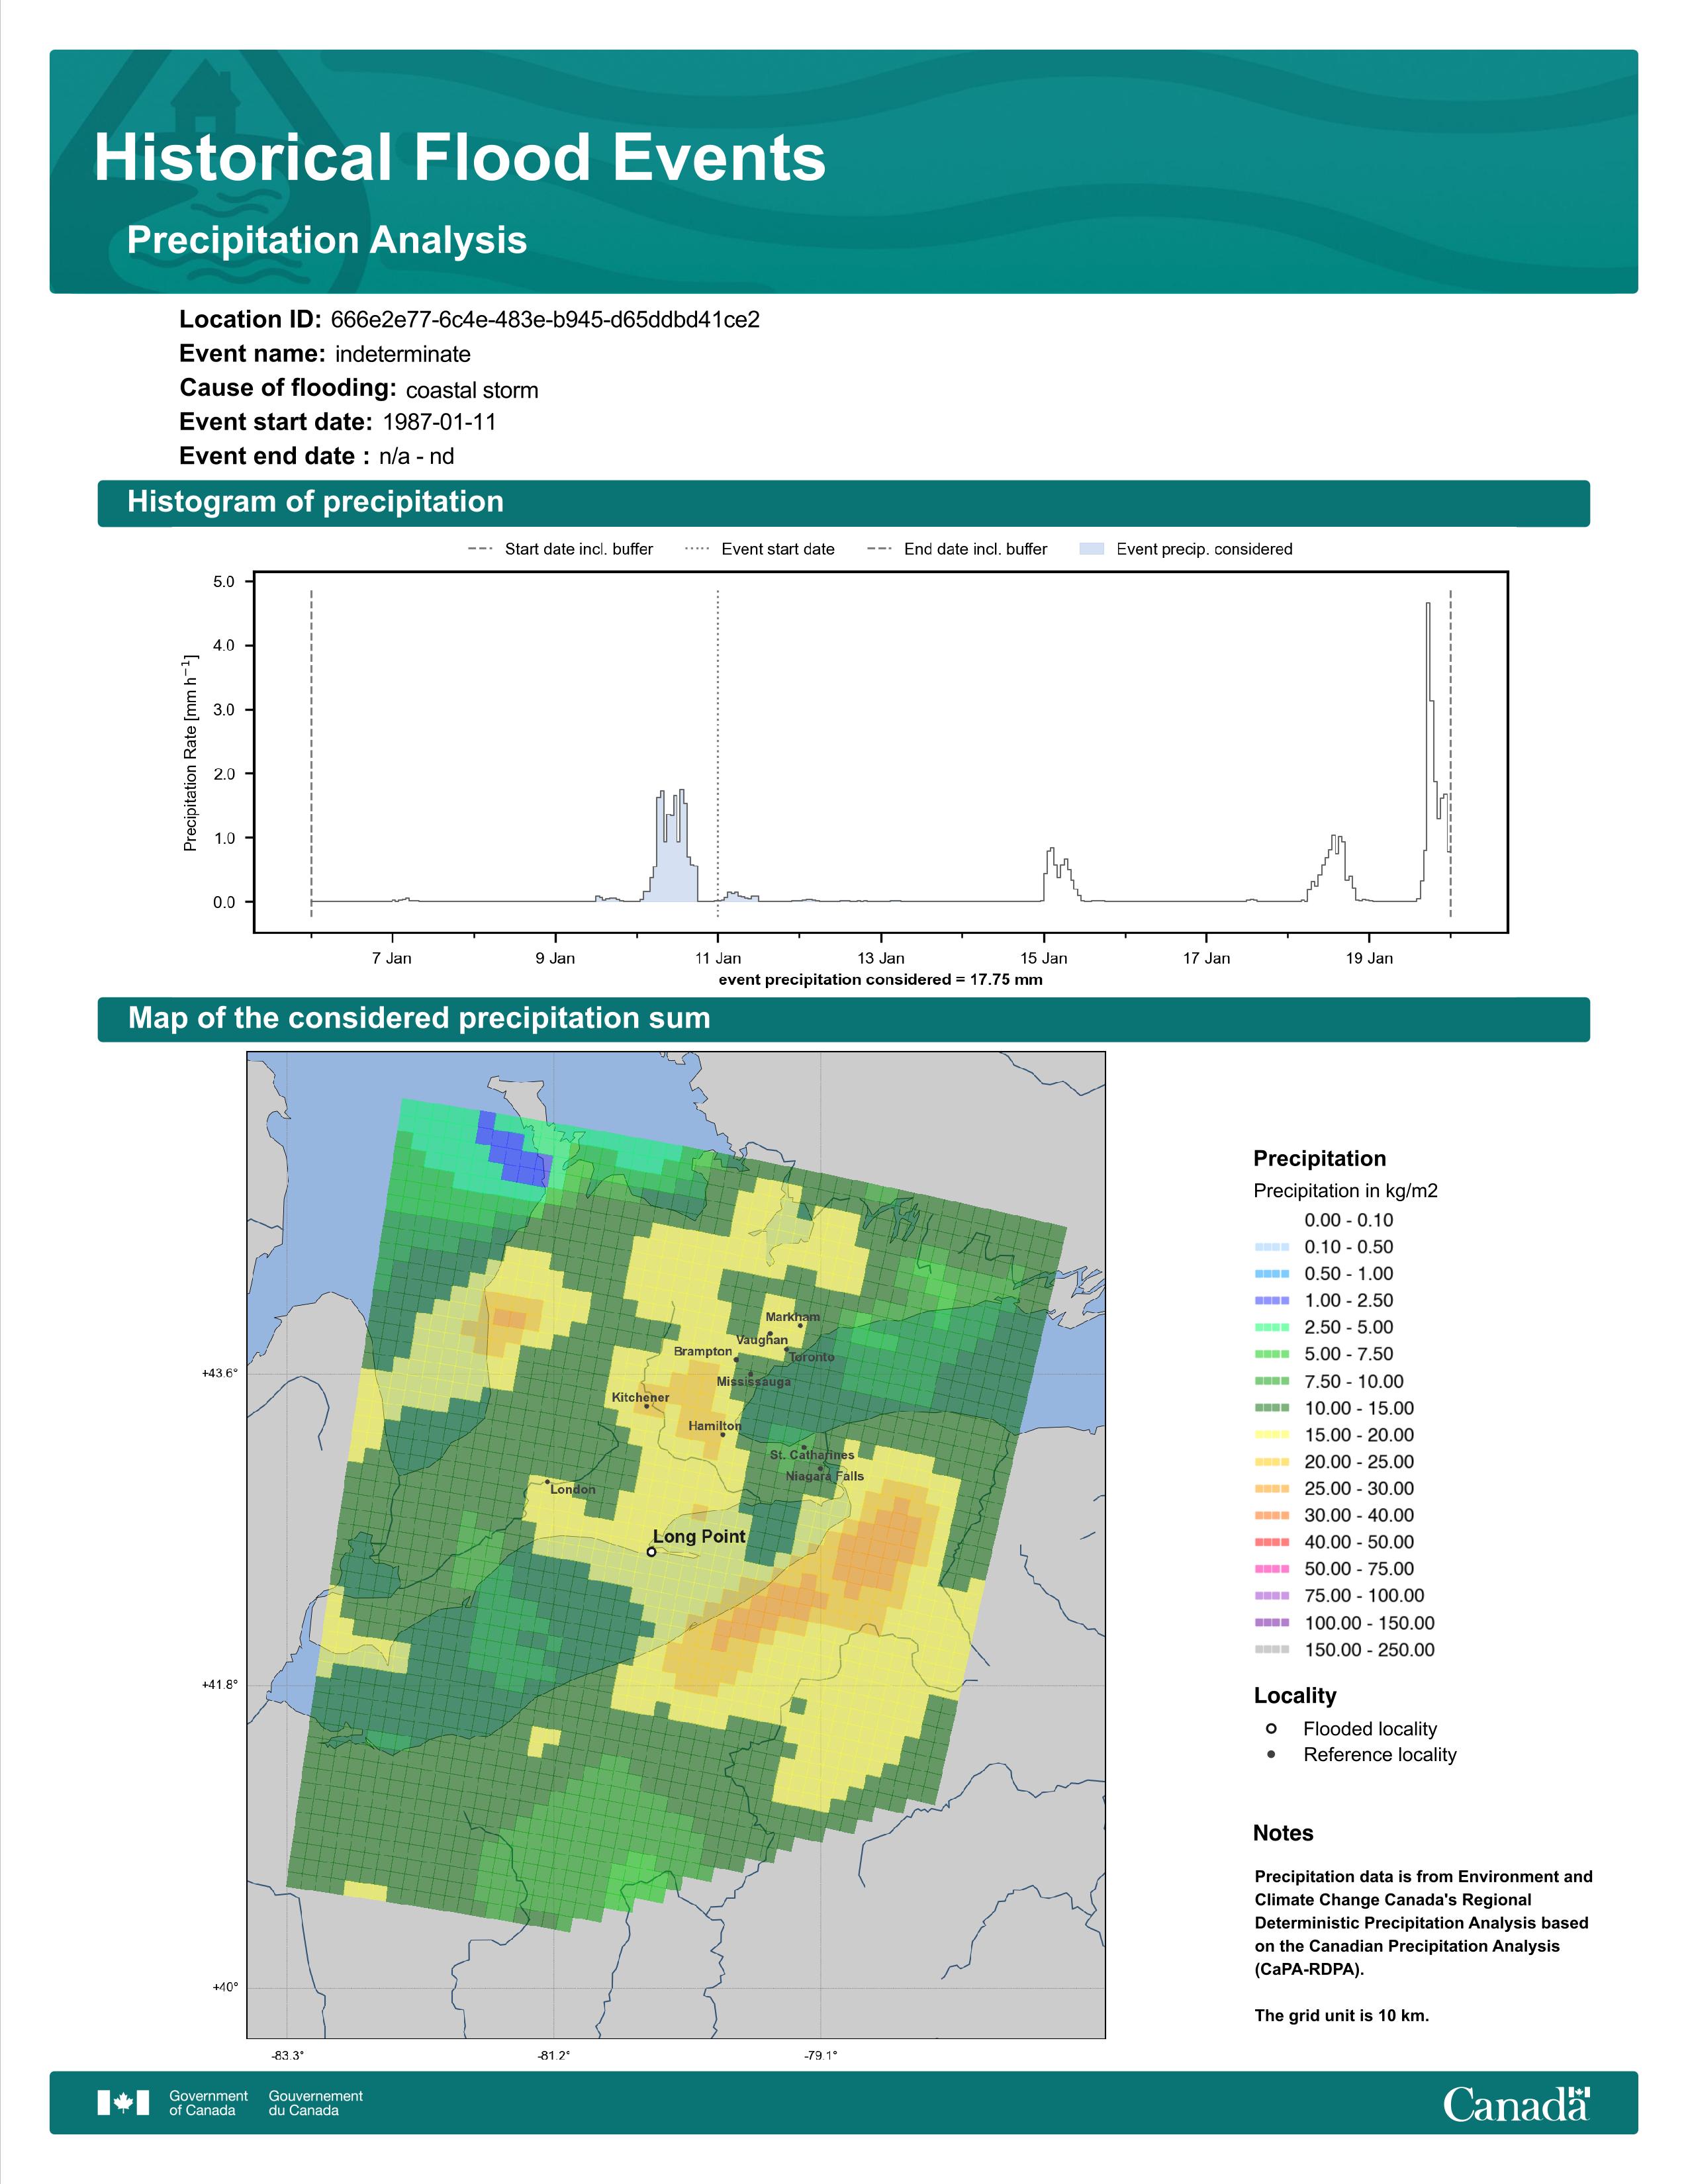This screenshot has width=1688, height=2184.
Task: Select the 100.00 - 150.00 precipitation swatch
Action: [1271, 1623]
